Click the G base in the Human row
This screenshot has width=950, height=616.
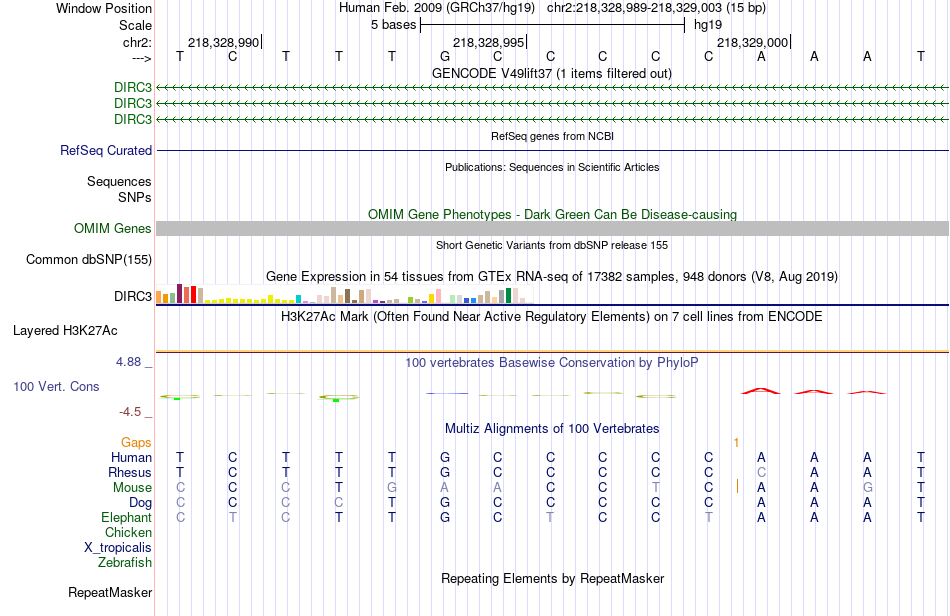point(445,457)
